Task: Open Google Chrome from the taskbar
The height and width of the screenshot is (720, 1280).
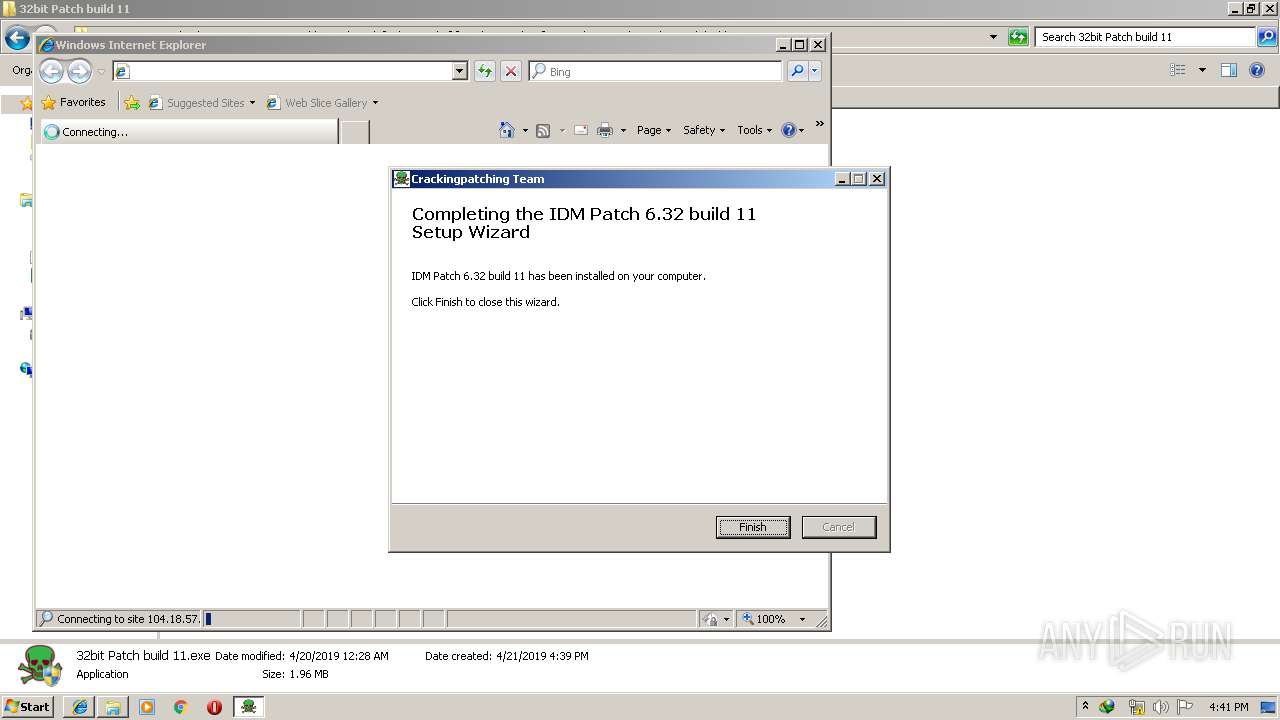Action: point(180,707)
